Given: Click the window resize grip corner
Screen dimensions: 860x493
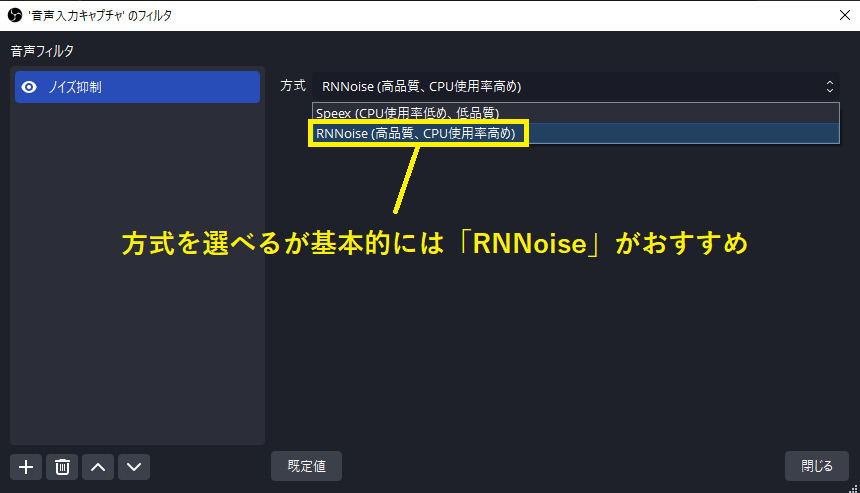Looking at the screenshot, I should pos(853,488).
